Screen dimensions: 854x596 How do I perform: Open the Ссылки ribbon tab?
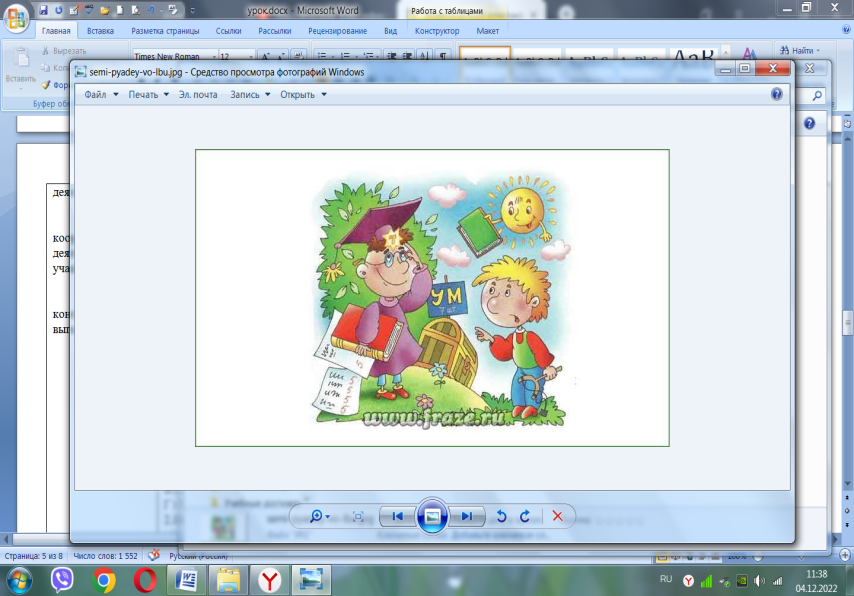[228, 31]
